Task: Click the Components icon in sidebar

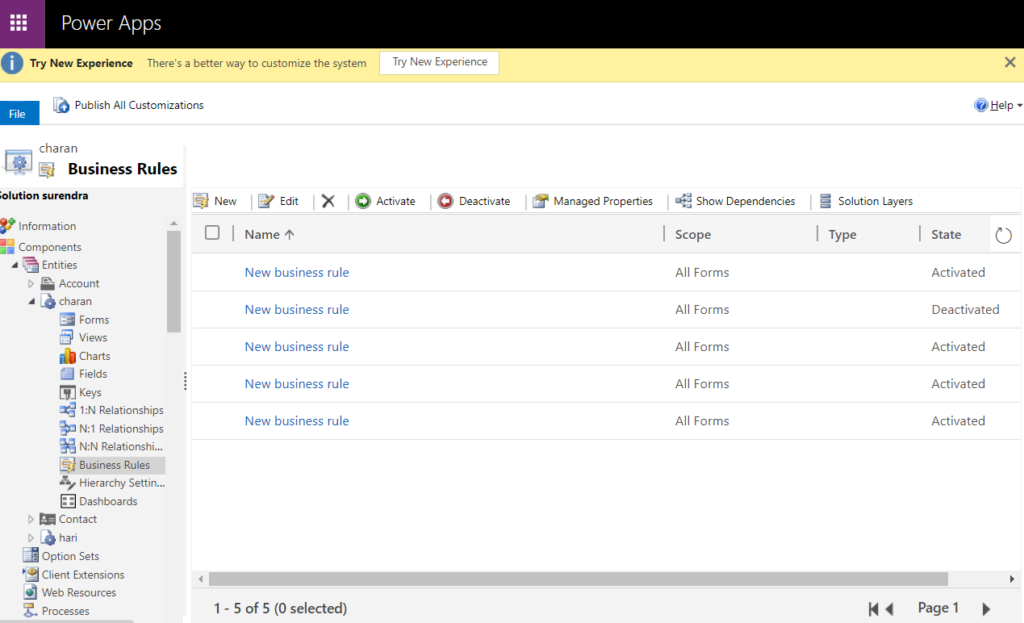Action: (7, 247)
